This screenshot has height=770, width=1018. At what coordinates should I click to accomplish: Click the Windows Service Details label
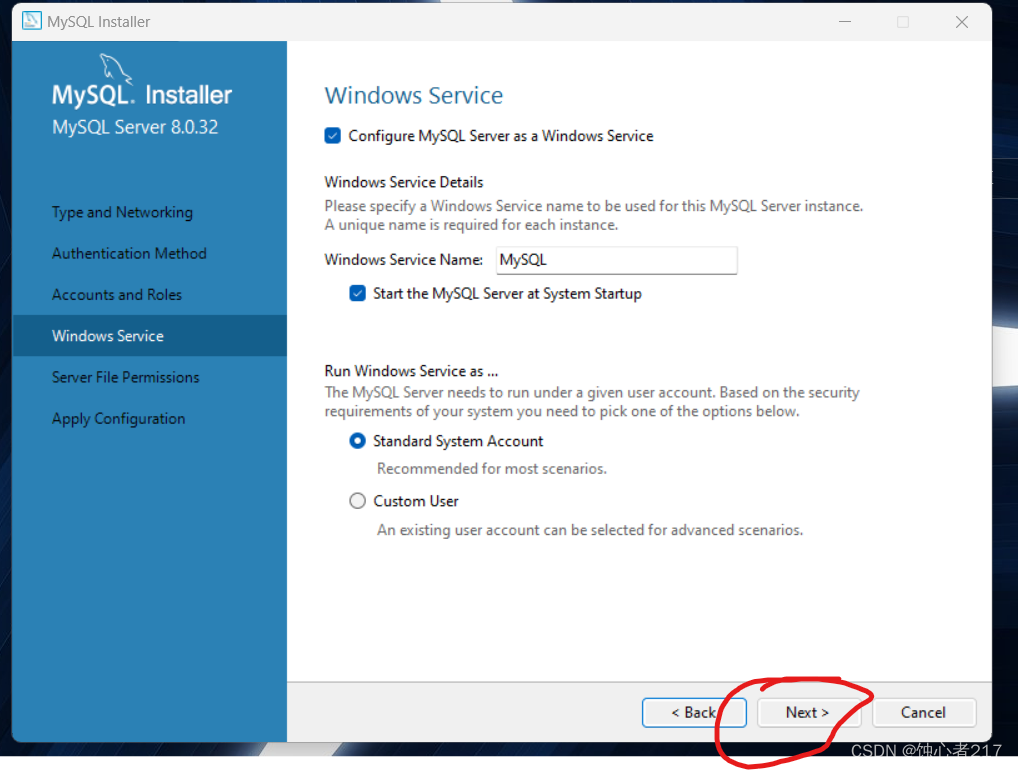(404, 182)
